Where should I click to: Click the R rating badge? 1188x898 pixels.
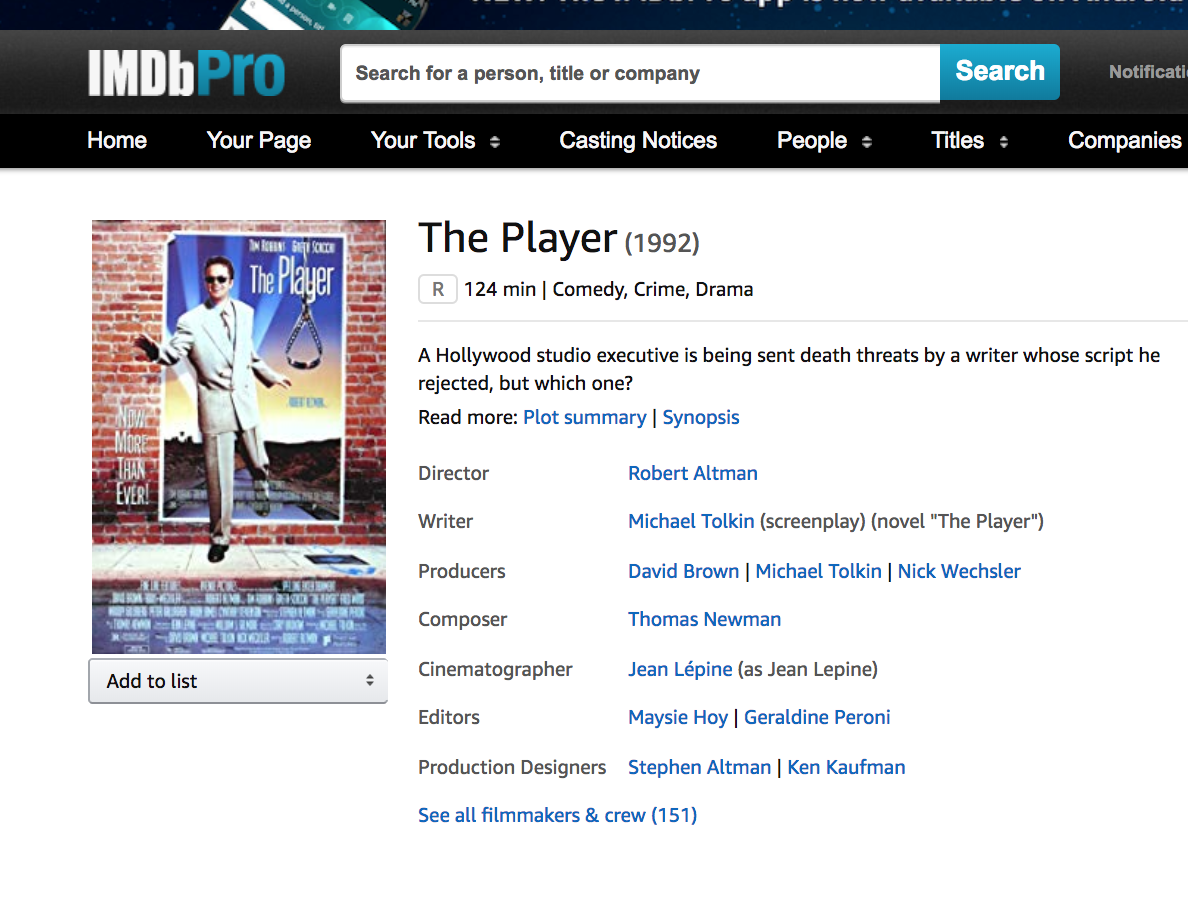[x=438, y=289]
